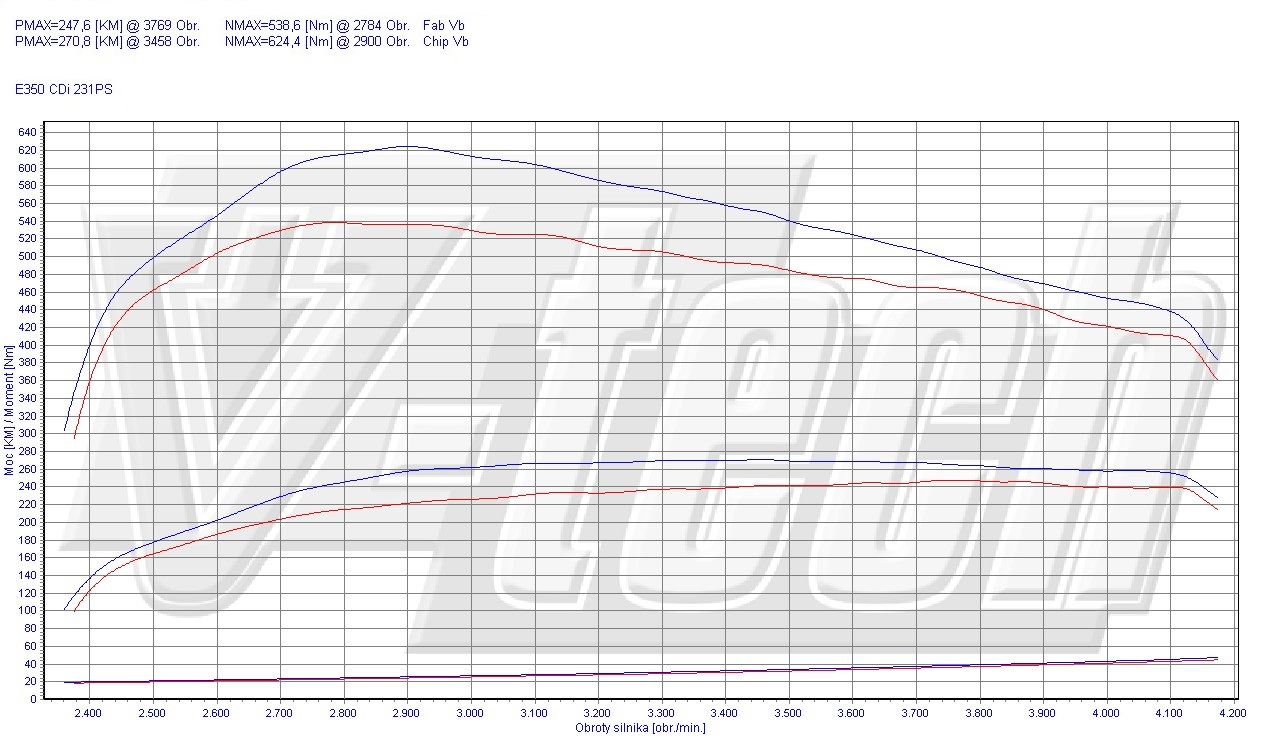
Task: Click the x-axis tick value '2.400'
Action: [x=89, y=714]
